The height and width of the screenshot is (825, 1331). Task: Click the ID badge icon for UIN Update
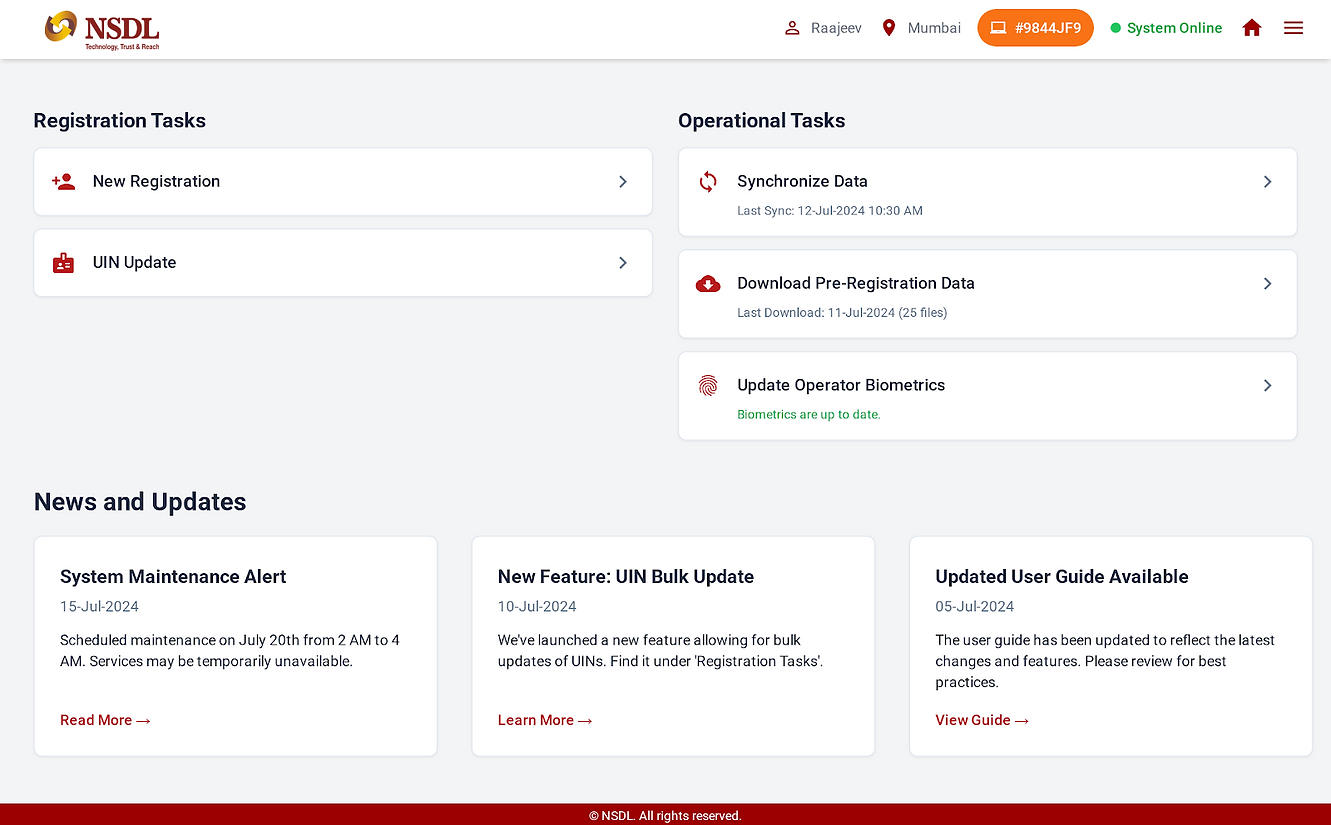[x=64, y=263]
